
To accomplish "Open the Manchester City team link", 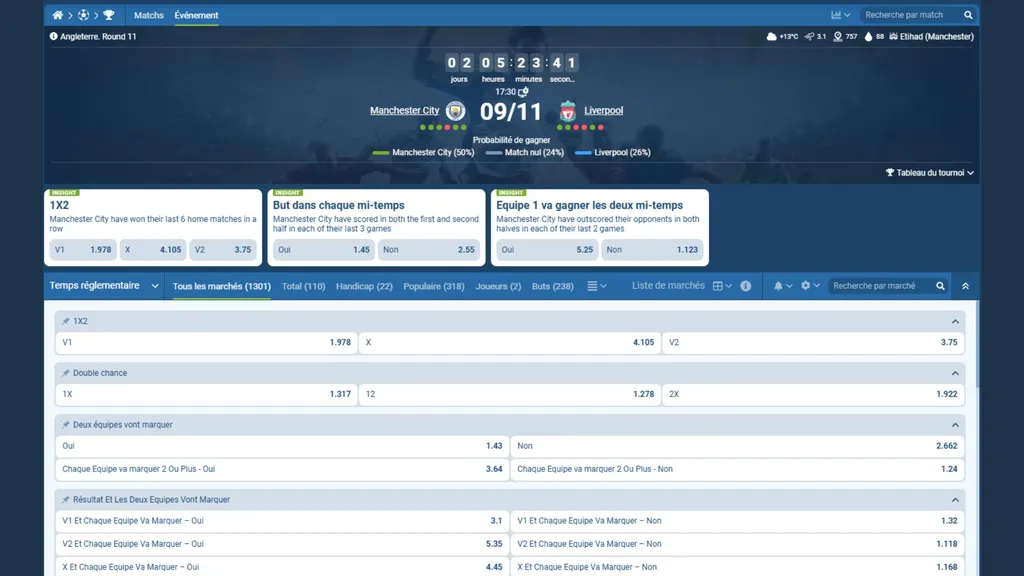I will pos(404,111).
